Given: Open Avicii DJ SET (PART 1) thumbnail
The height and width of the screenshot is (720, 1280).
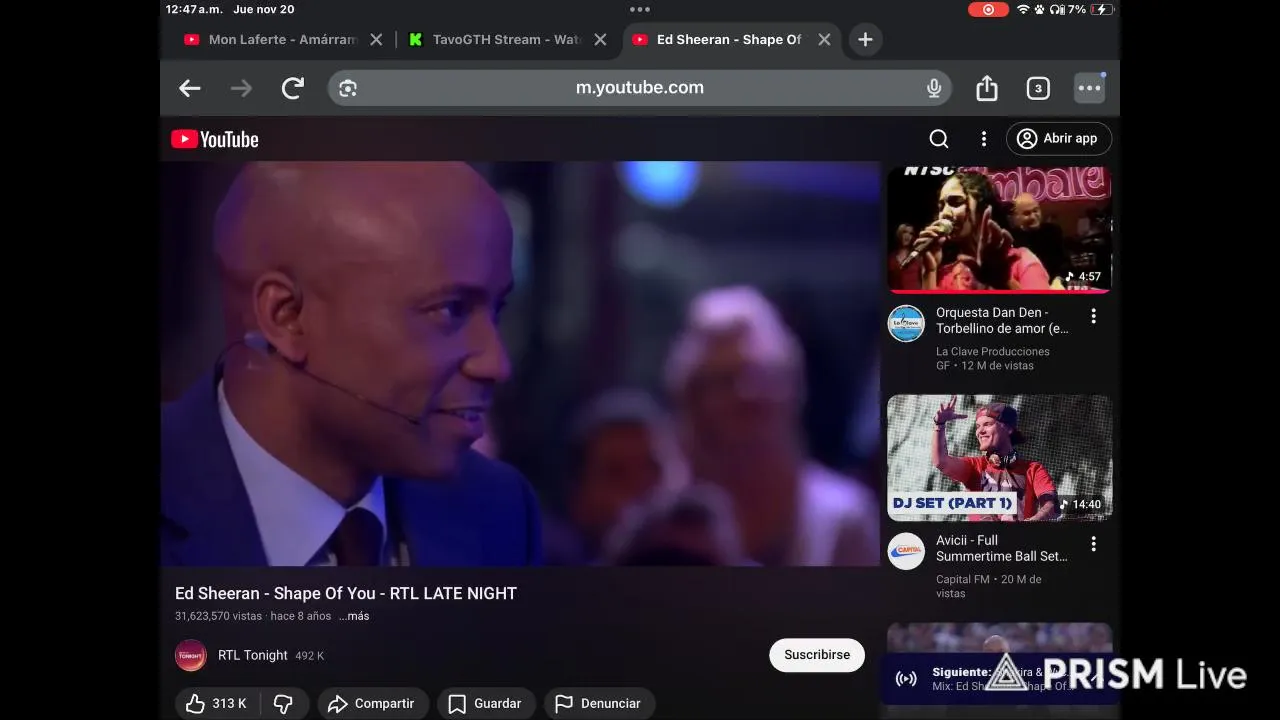Looking at the screenshot, I should click(999, 458).
